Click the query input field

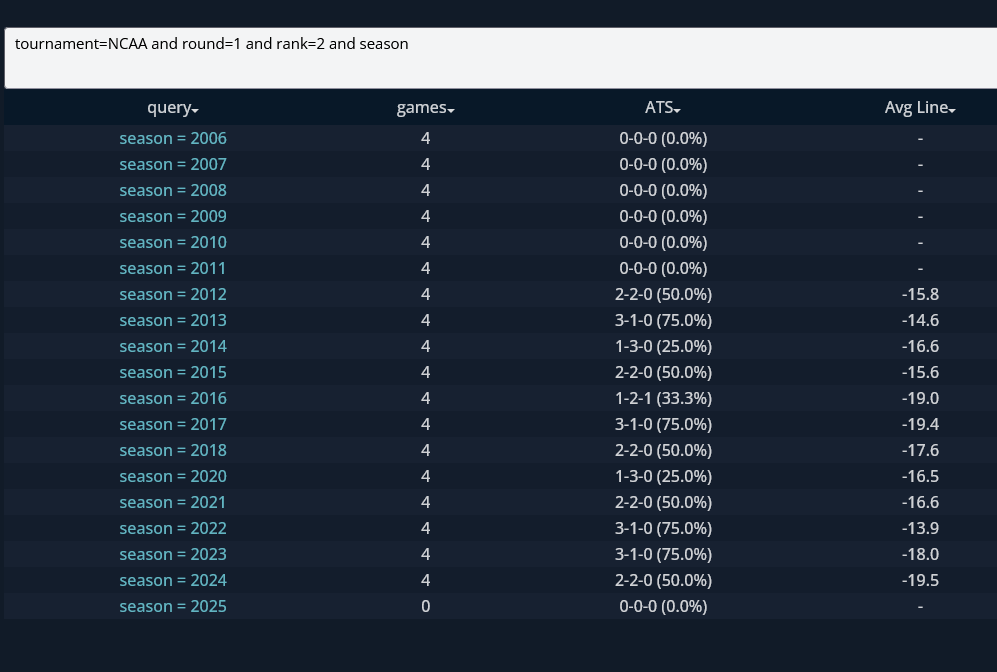point(500,58)
